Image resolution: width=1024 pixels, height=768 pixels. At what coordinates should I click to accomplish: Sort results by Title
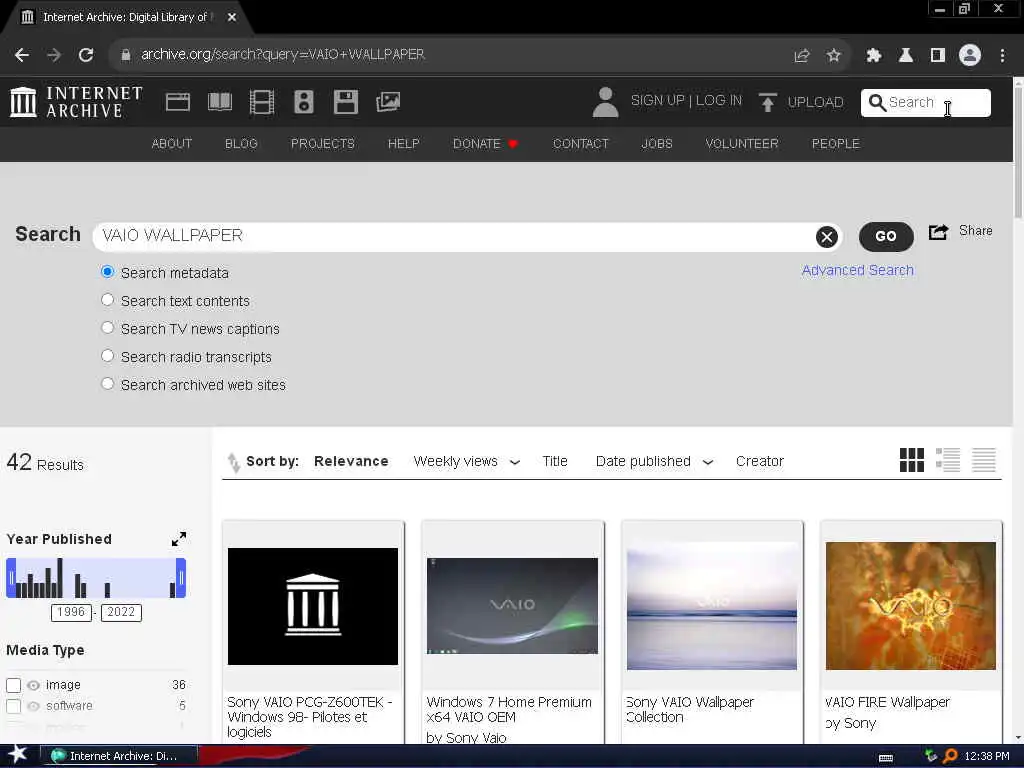555,462
